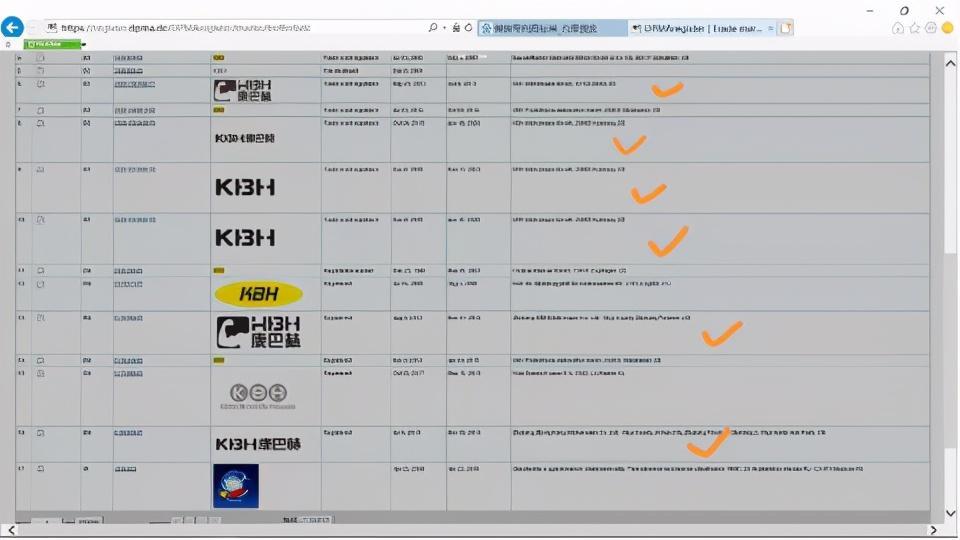Click the smiley feedback icon
This screenshot has height=540, width=960.
(x=947, y=28)
